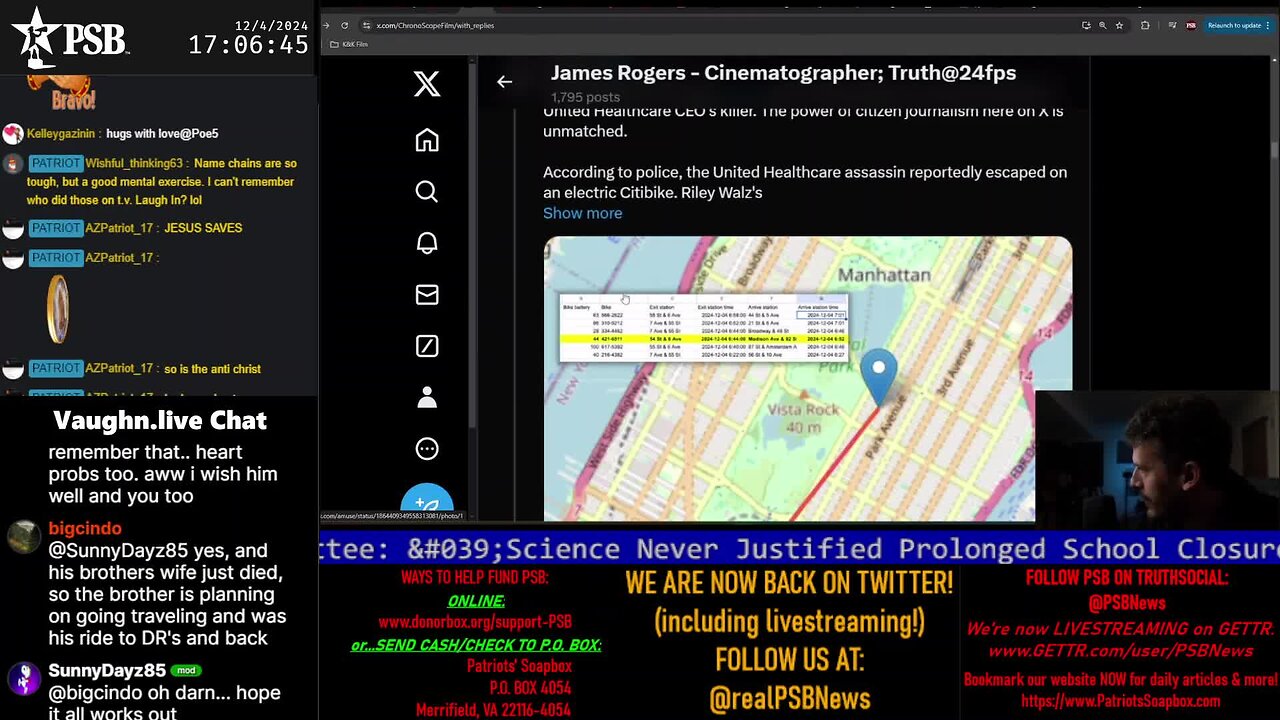
Task: Click bigcindo avatar in Vaughn chat
Action: [x=23, y=538]
